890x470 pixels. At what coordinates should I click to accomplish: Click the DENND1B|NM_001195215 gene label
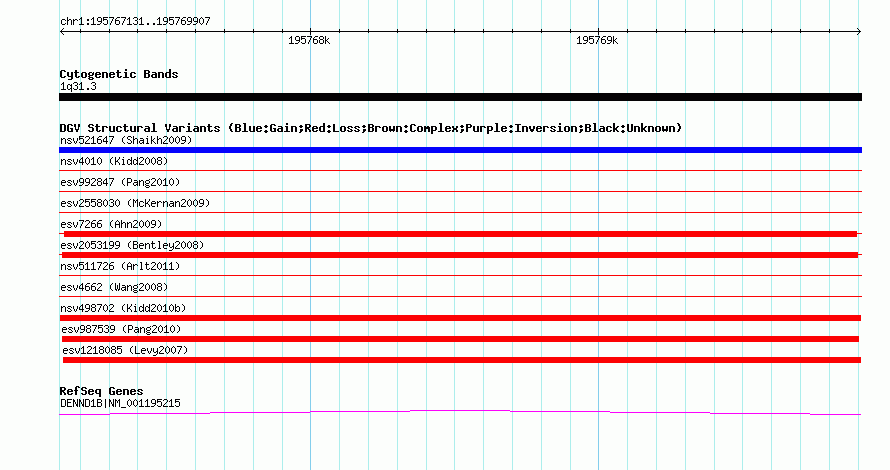[120, 404]
